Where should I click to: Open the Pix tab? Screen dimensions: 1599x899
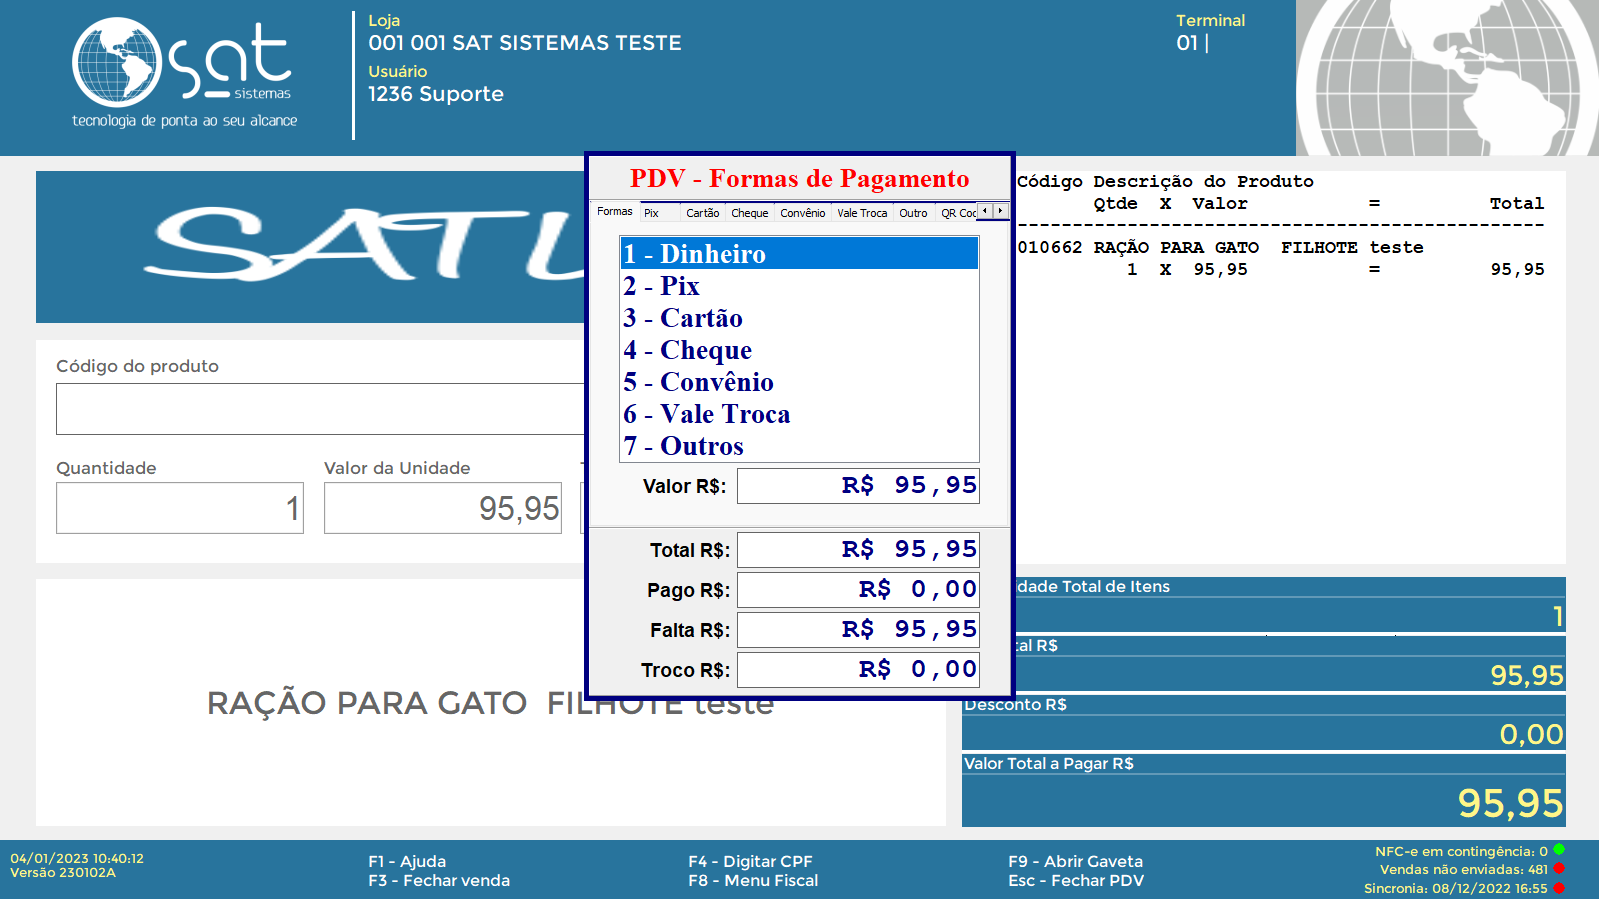pyautogui.click(x=652, y=213)
